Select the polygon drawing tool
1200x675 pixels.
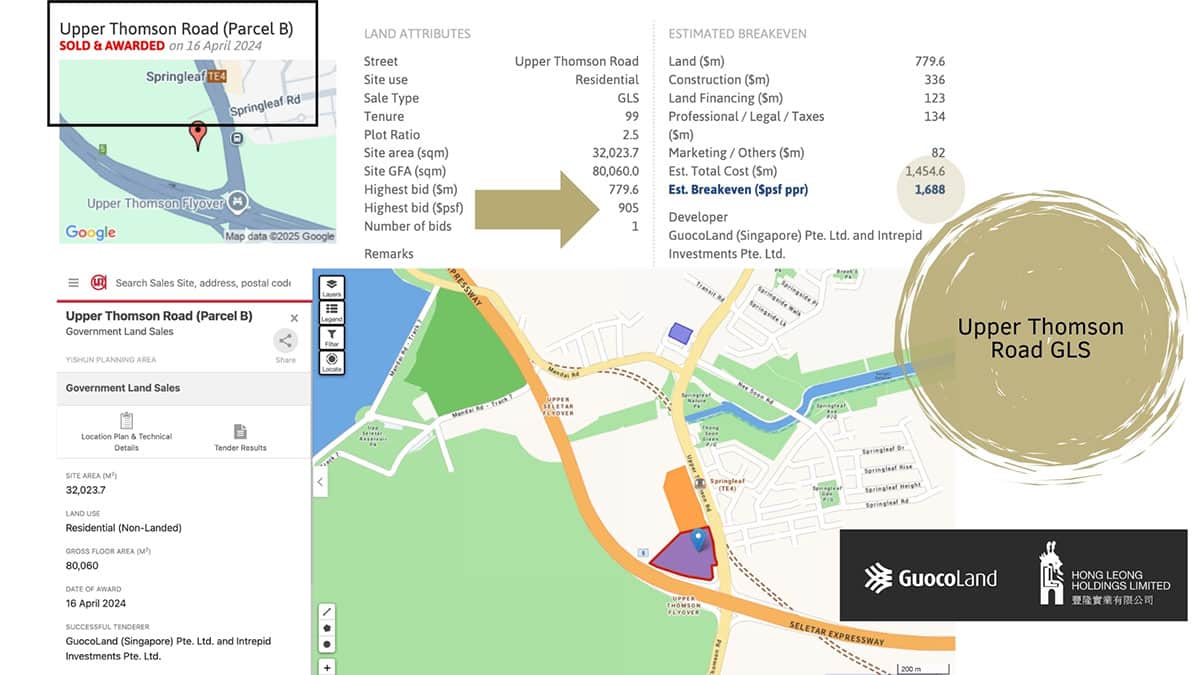pos(327,628)
